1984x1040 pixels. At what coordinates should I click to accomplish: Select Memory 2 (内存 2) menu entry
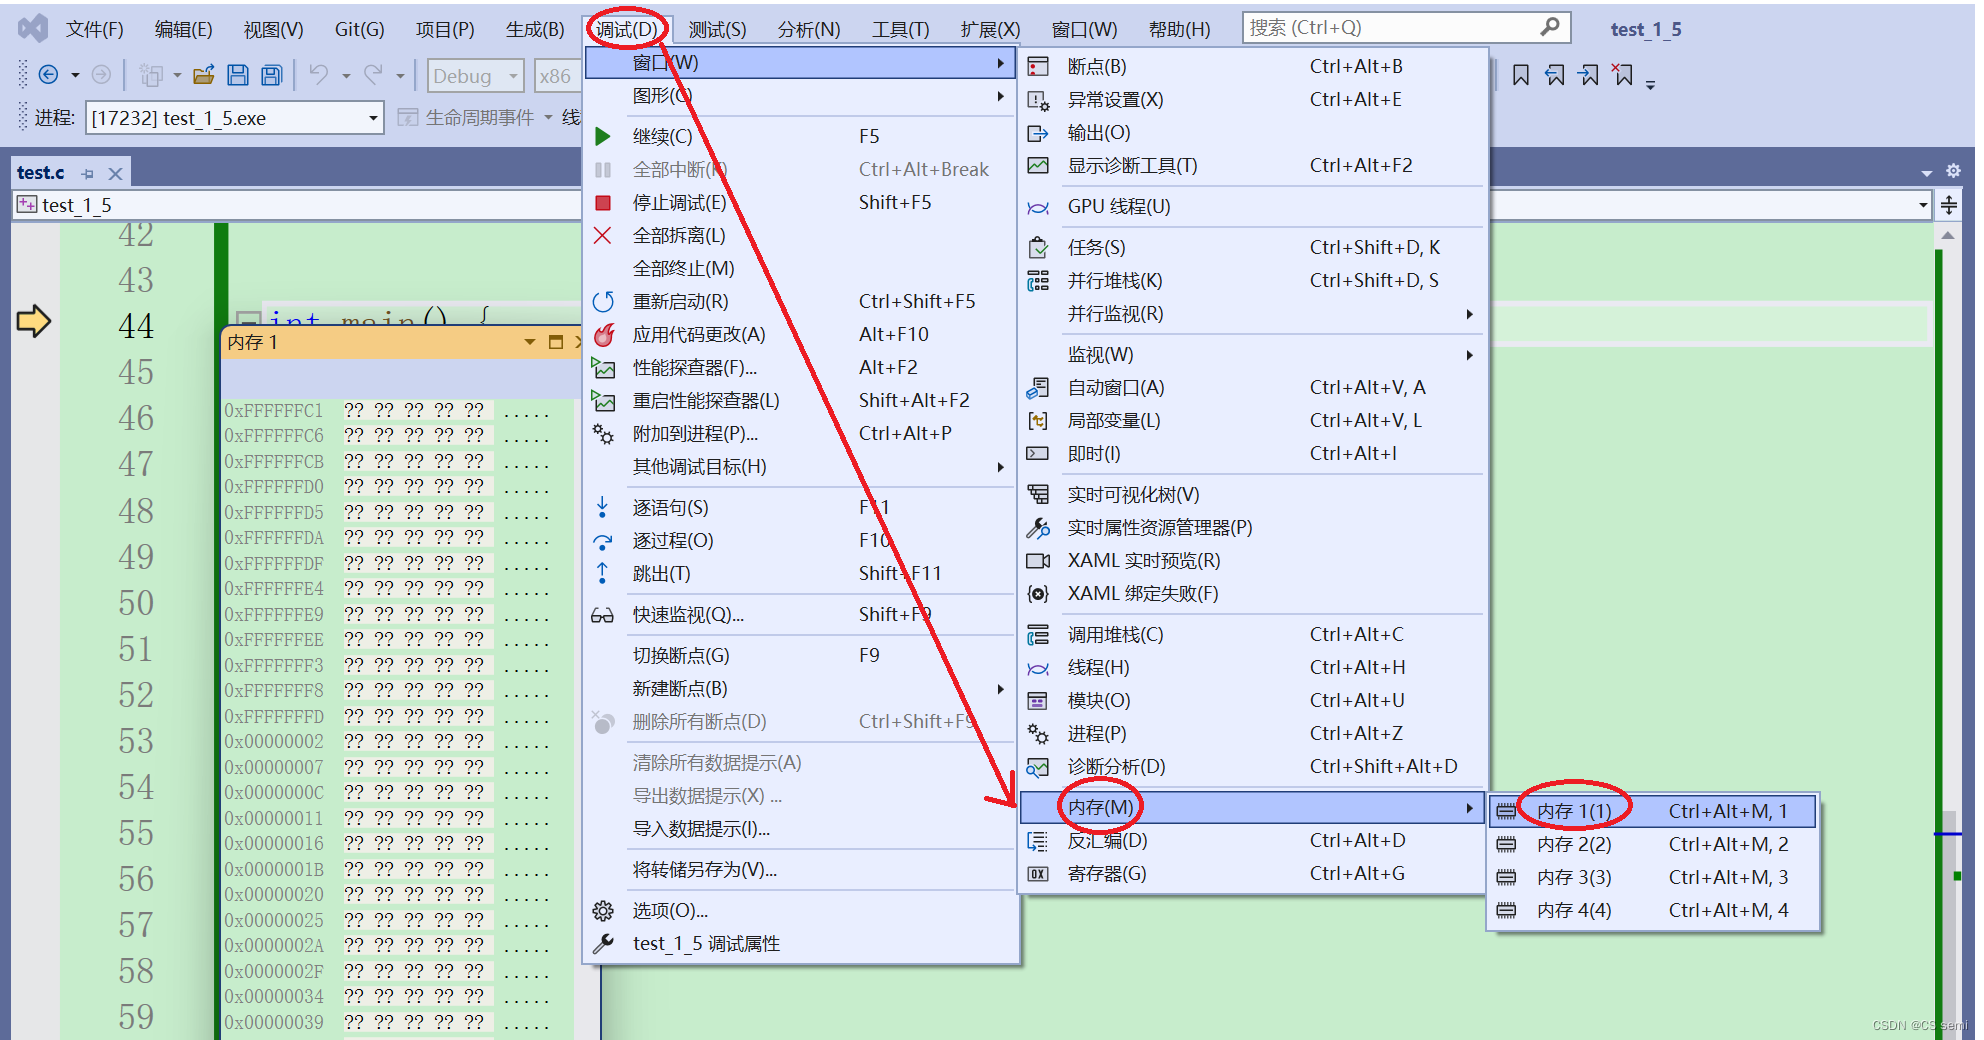1652,845
